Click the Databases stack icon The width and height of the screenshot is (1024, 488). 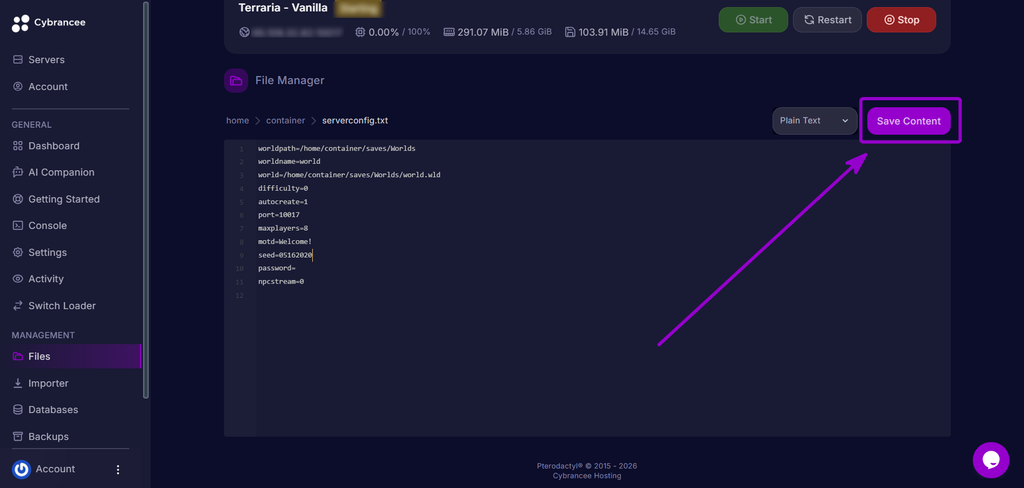(18, 410)
